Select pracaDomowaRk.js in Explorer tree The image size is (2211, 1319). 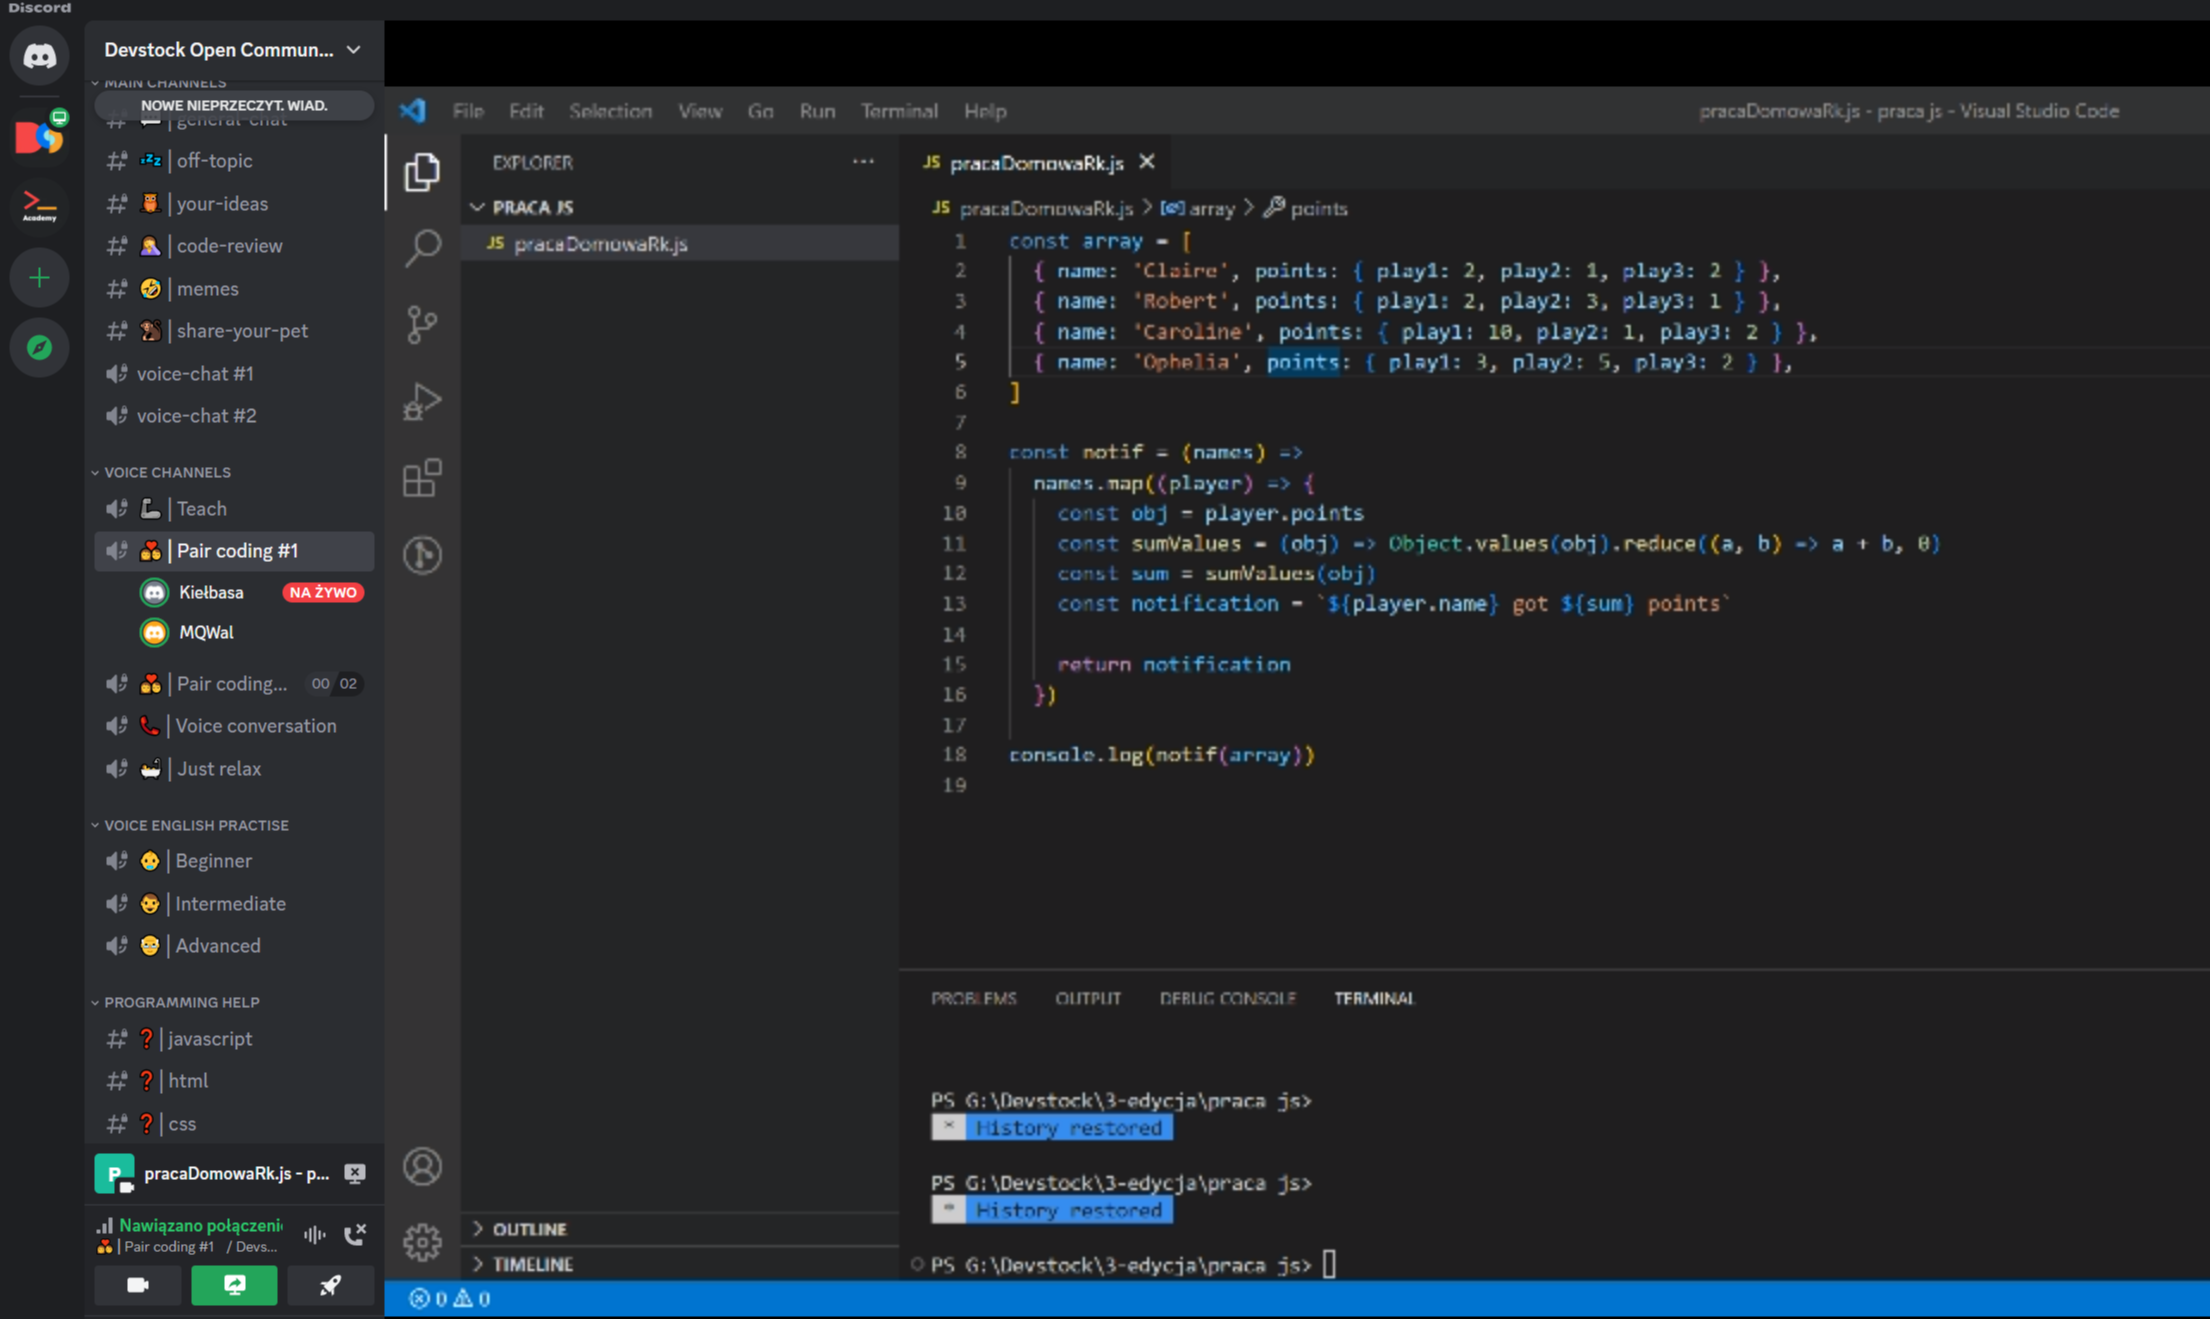click(x=600, y=244)
